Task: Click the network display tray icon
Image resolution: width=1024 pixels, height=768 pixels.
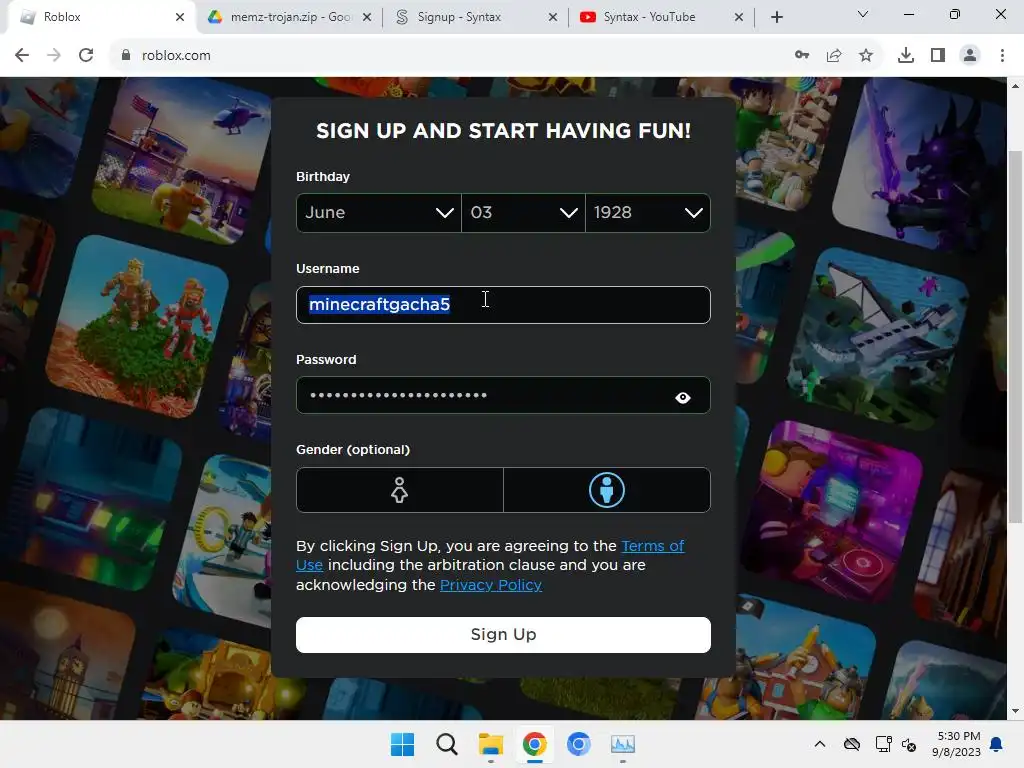Action: [x=884, y=744]
